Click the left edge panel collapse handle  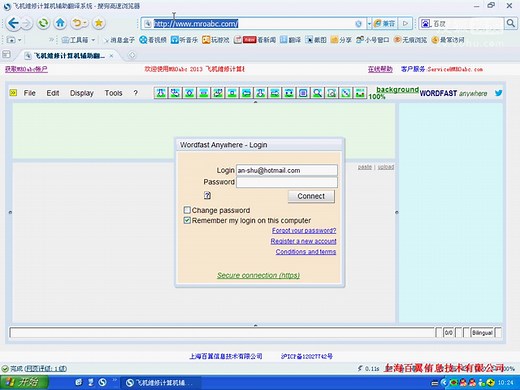[x=10, y=212]
